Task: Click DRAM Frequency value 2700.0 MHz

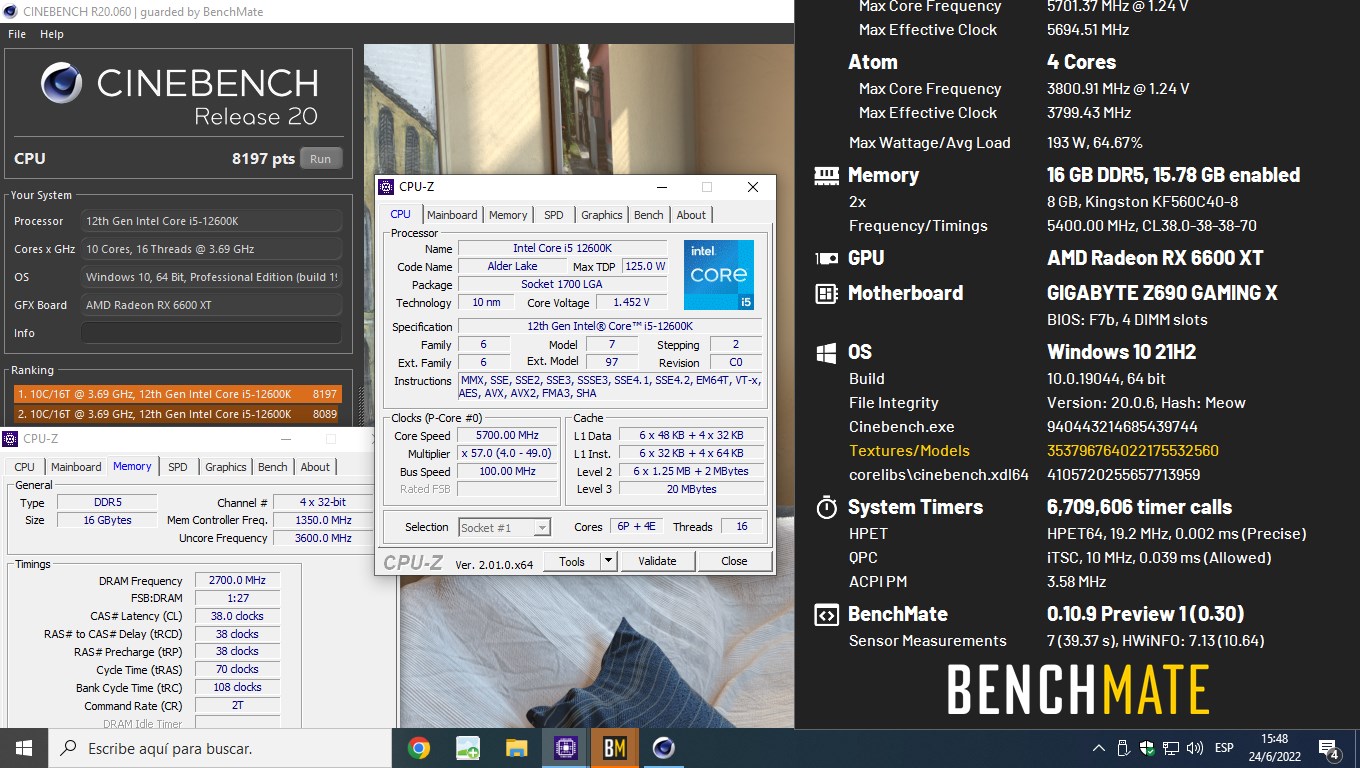Action: 237,580
